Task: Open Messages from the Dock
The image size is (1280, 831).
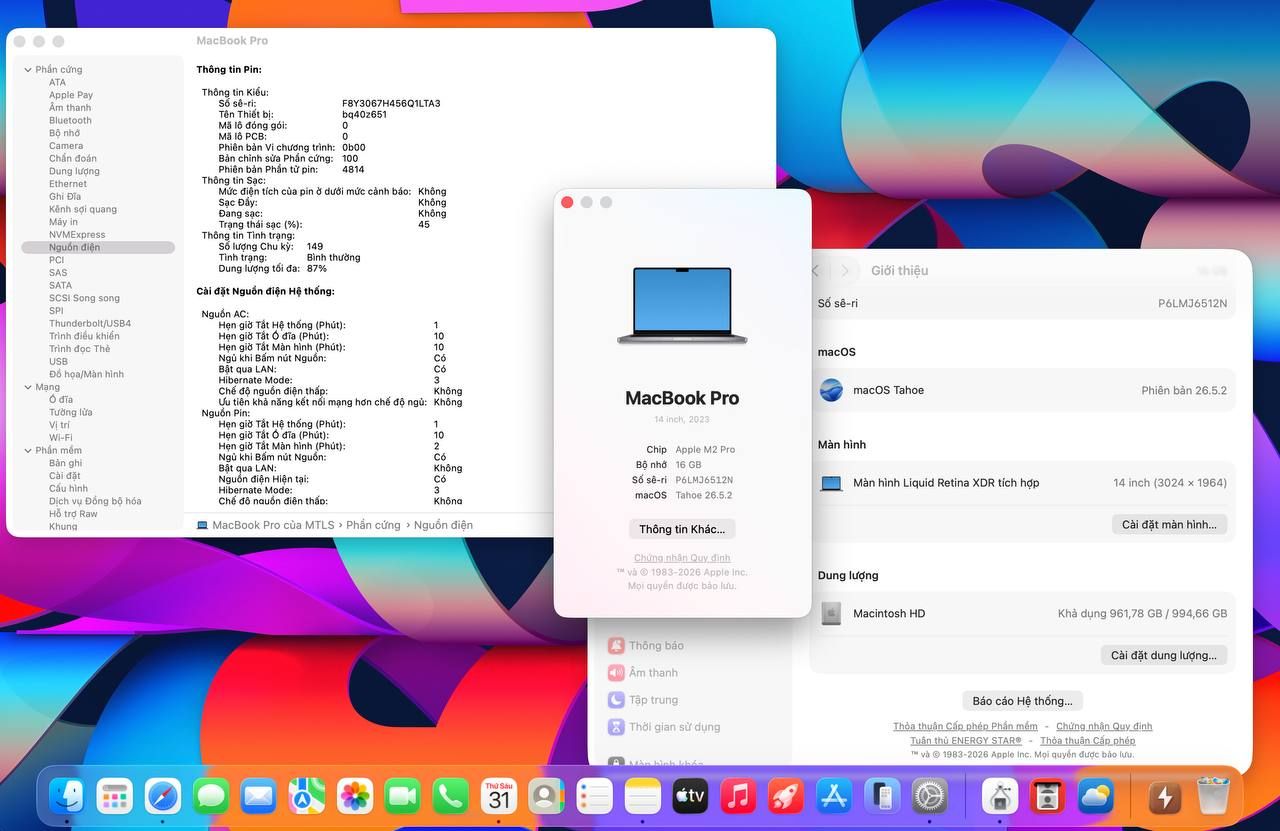Action: coord(211,796)
